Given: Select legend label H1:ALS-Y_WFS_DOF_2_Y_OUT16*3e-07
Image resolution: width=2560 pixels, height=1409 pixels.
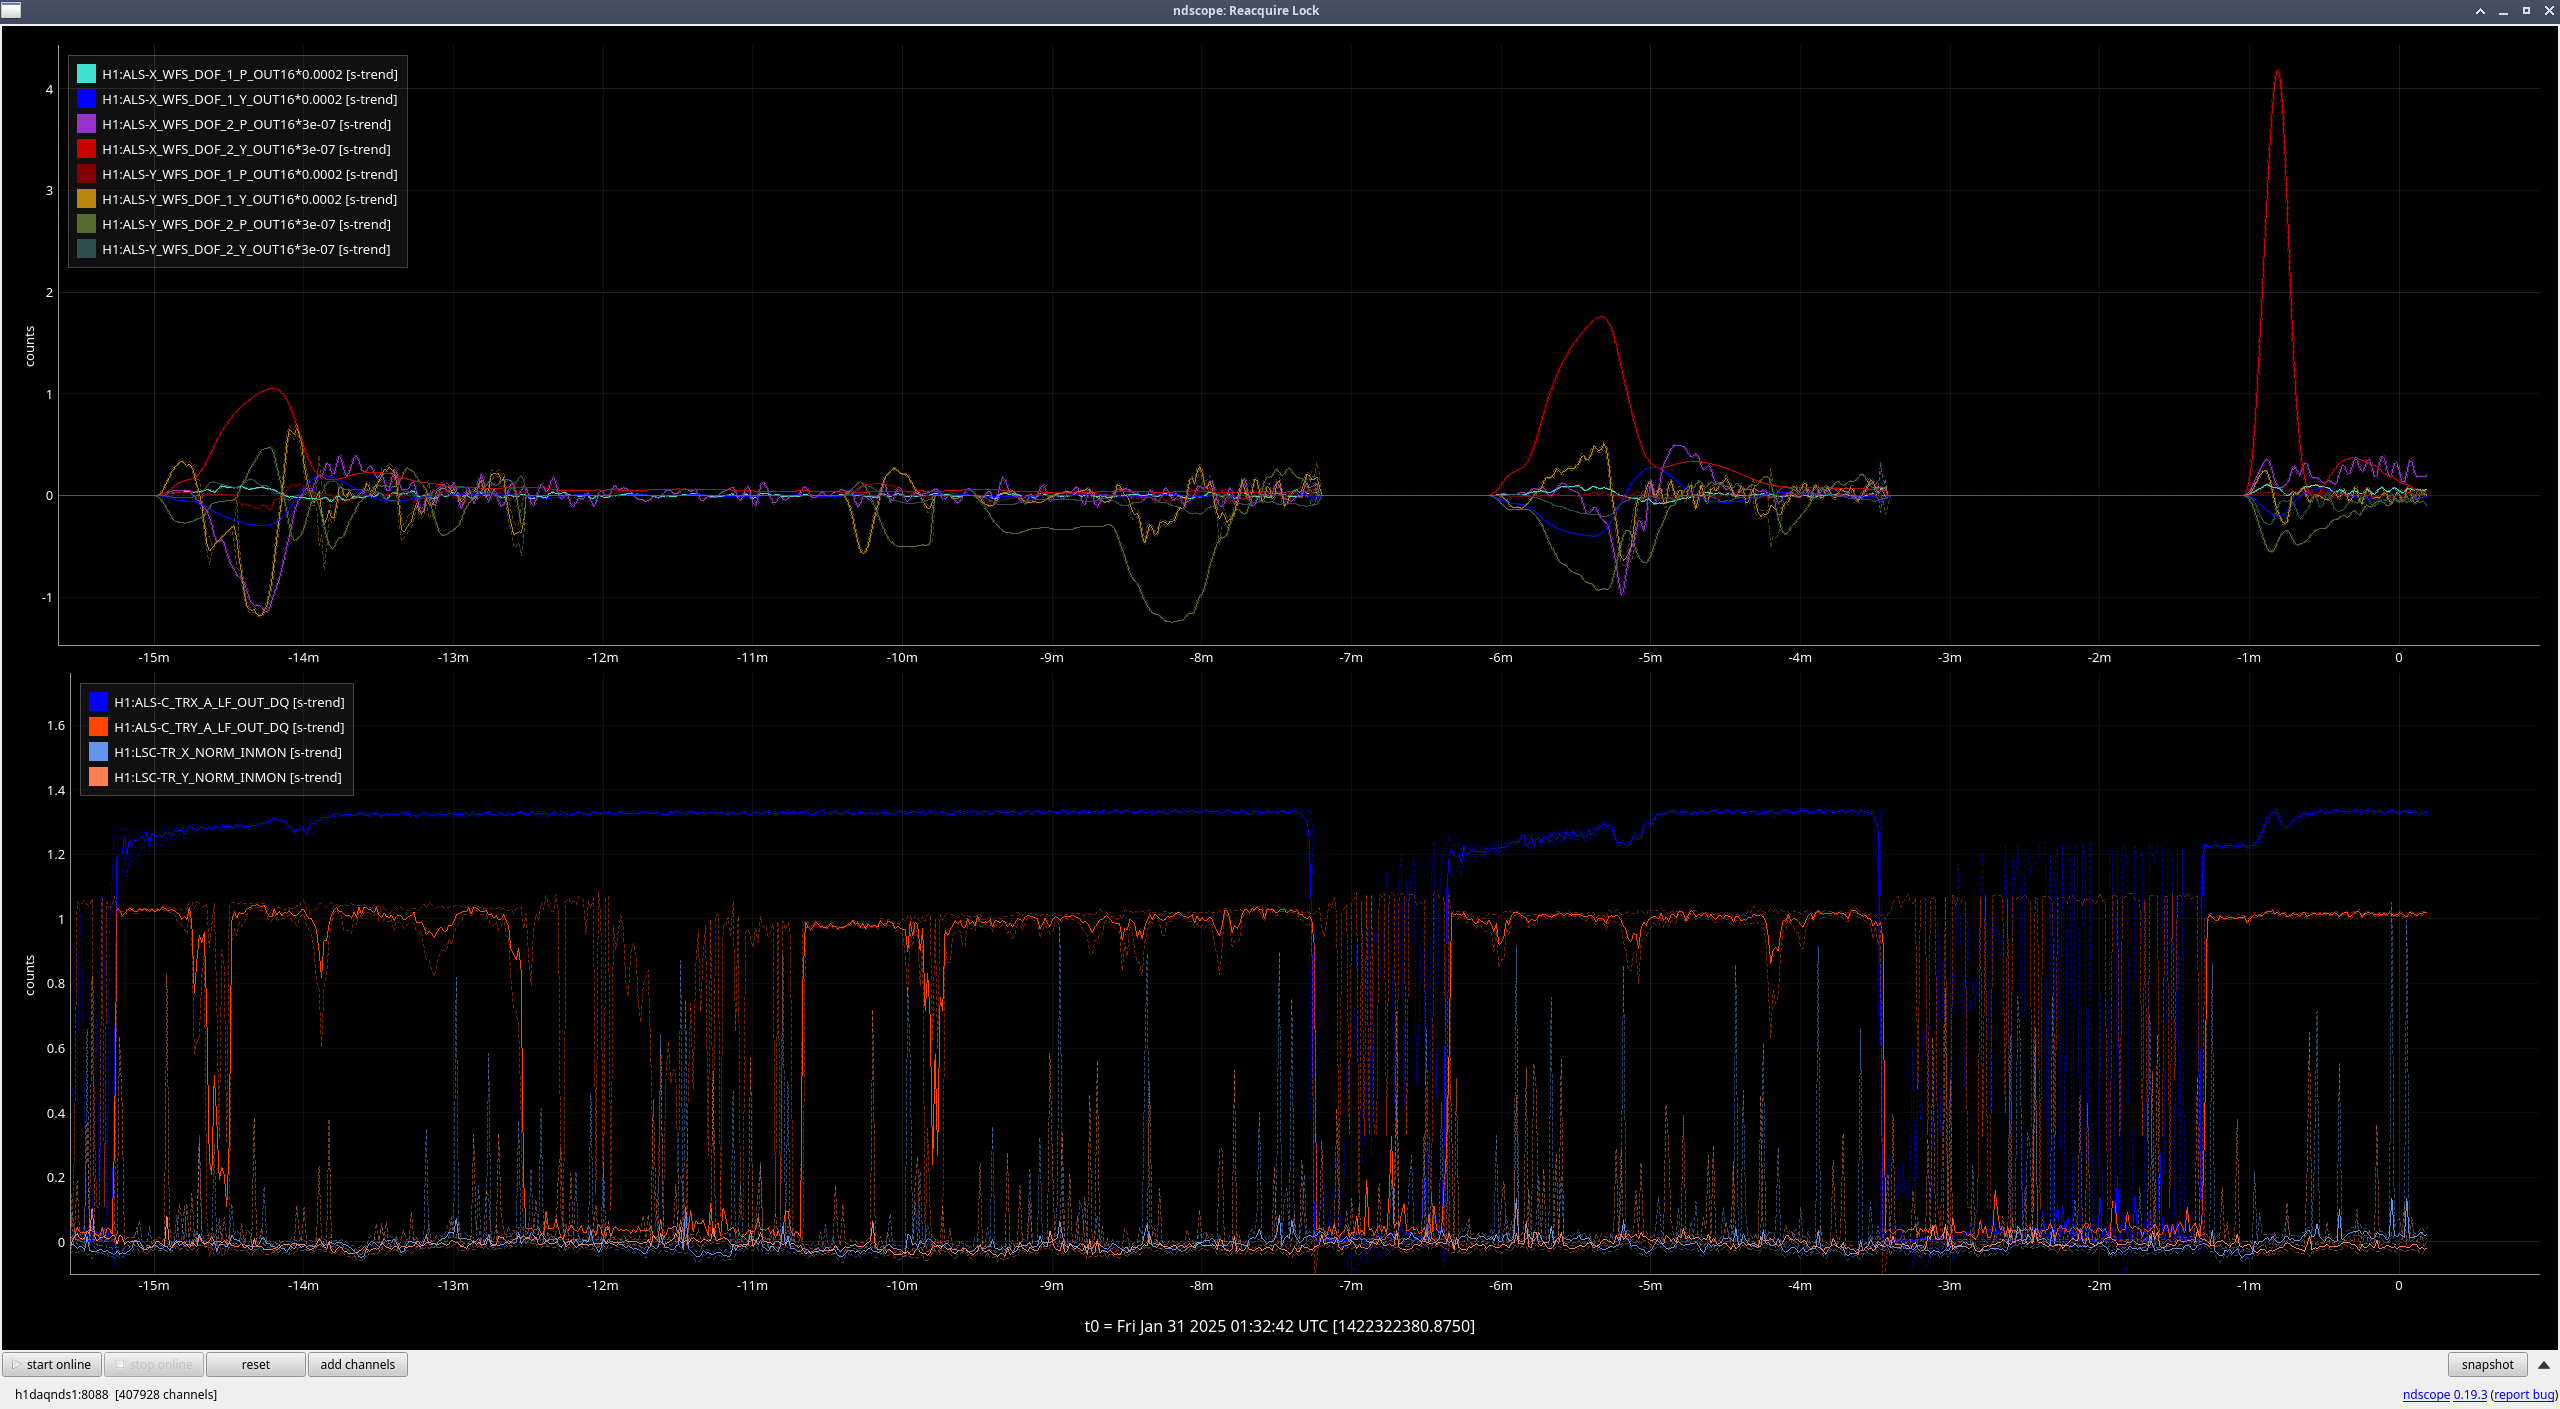Looking at the screenshot, I should point(246,249).
